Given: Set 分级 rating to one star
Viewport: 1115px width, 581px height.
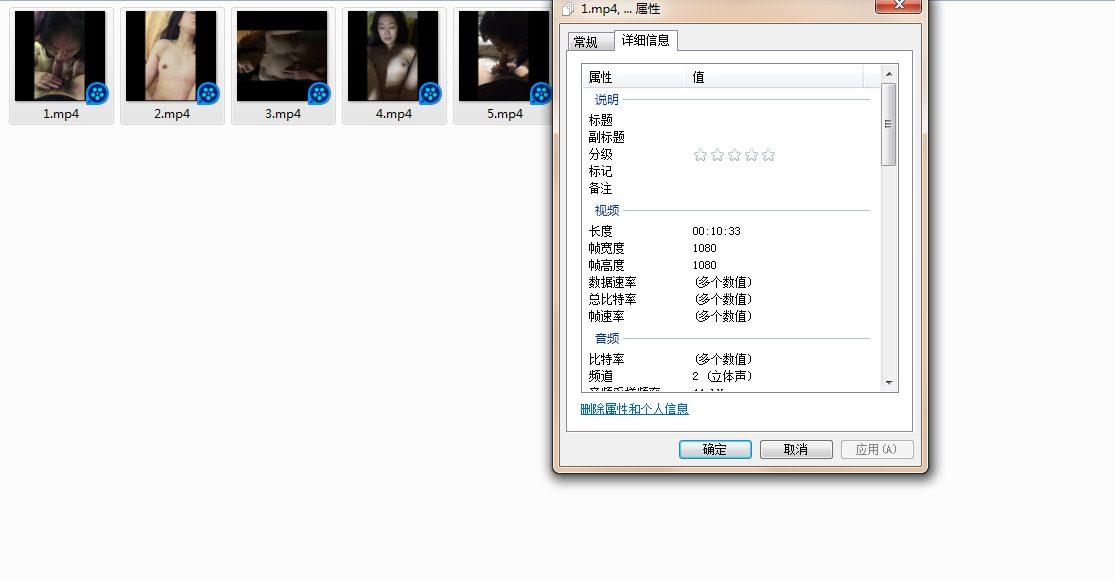Looking at the screenshot, I should [x=700, y=155].
